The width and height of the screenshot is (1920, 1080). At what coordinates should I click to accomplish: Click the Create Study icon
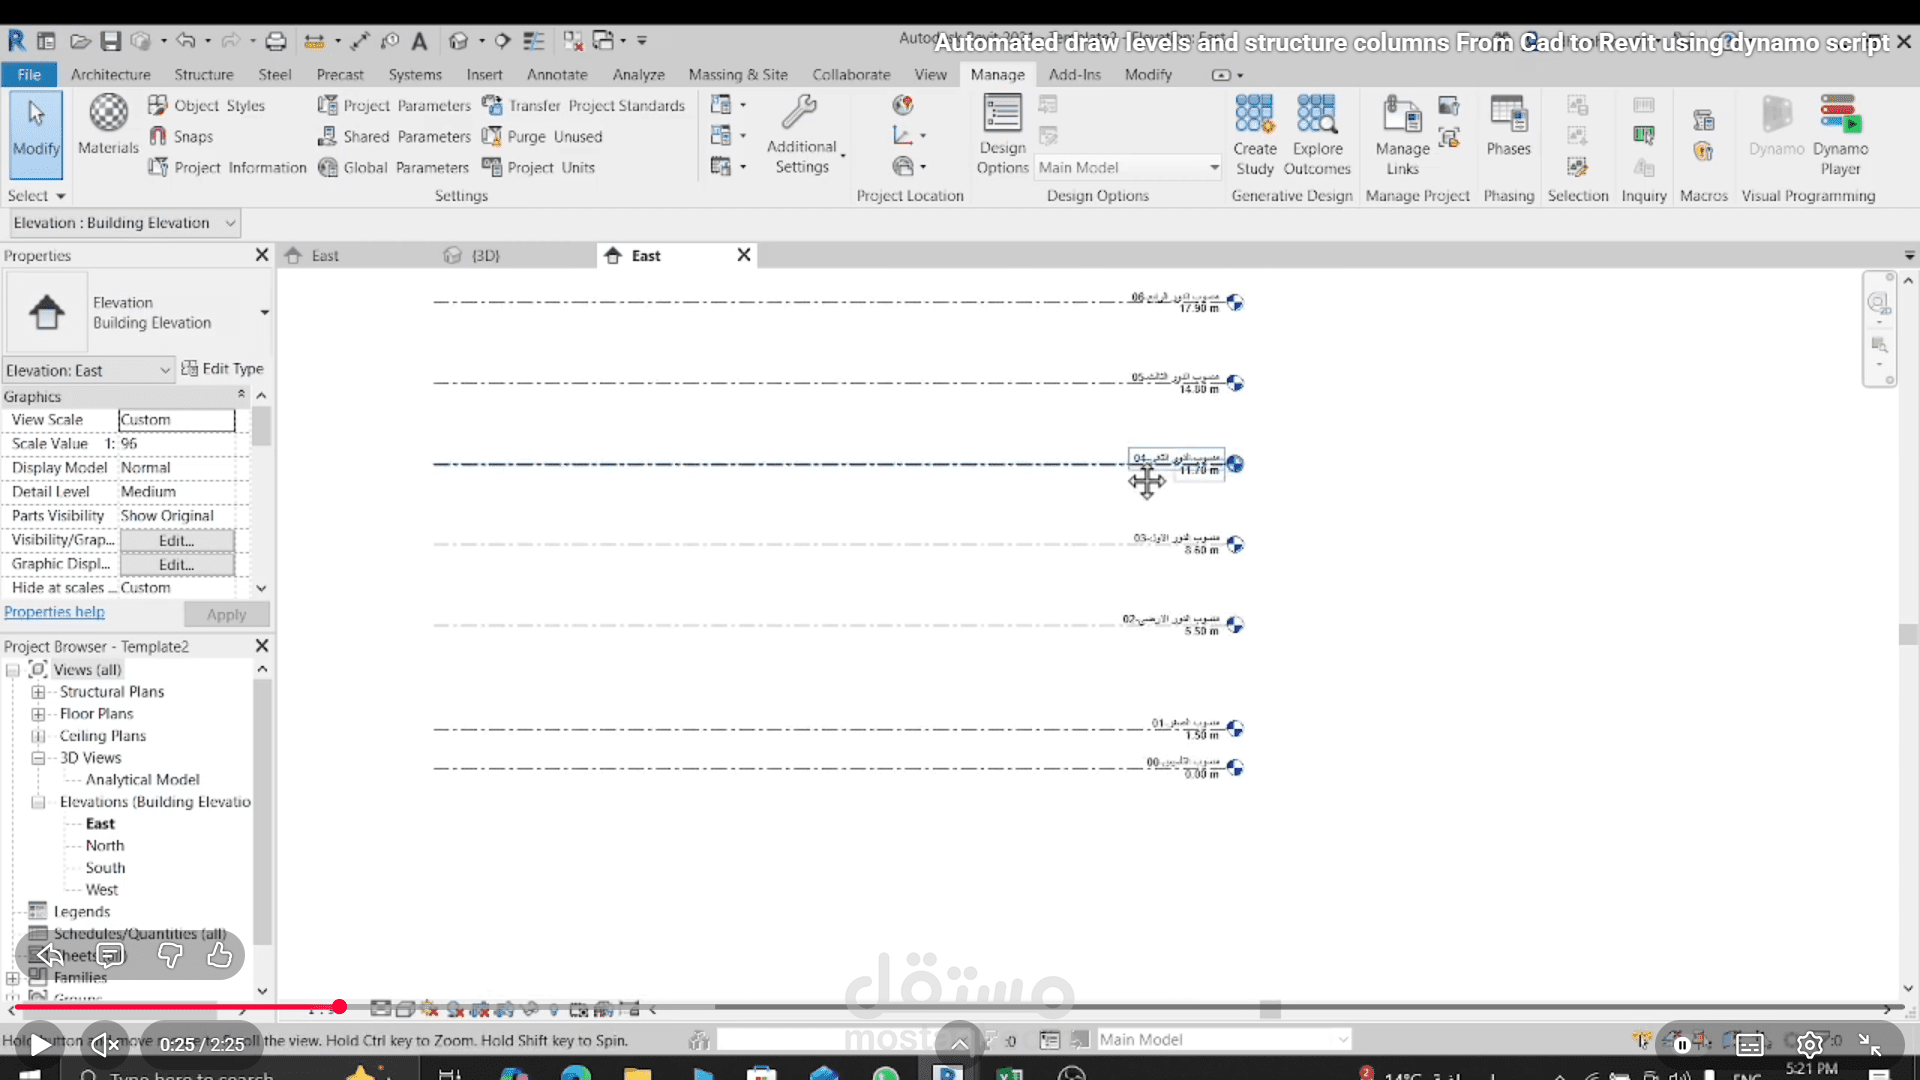1254,114
